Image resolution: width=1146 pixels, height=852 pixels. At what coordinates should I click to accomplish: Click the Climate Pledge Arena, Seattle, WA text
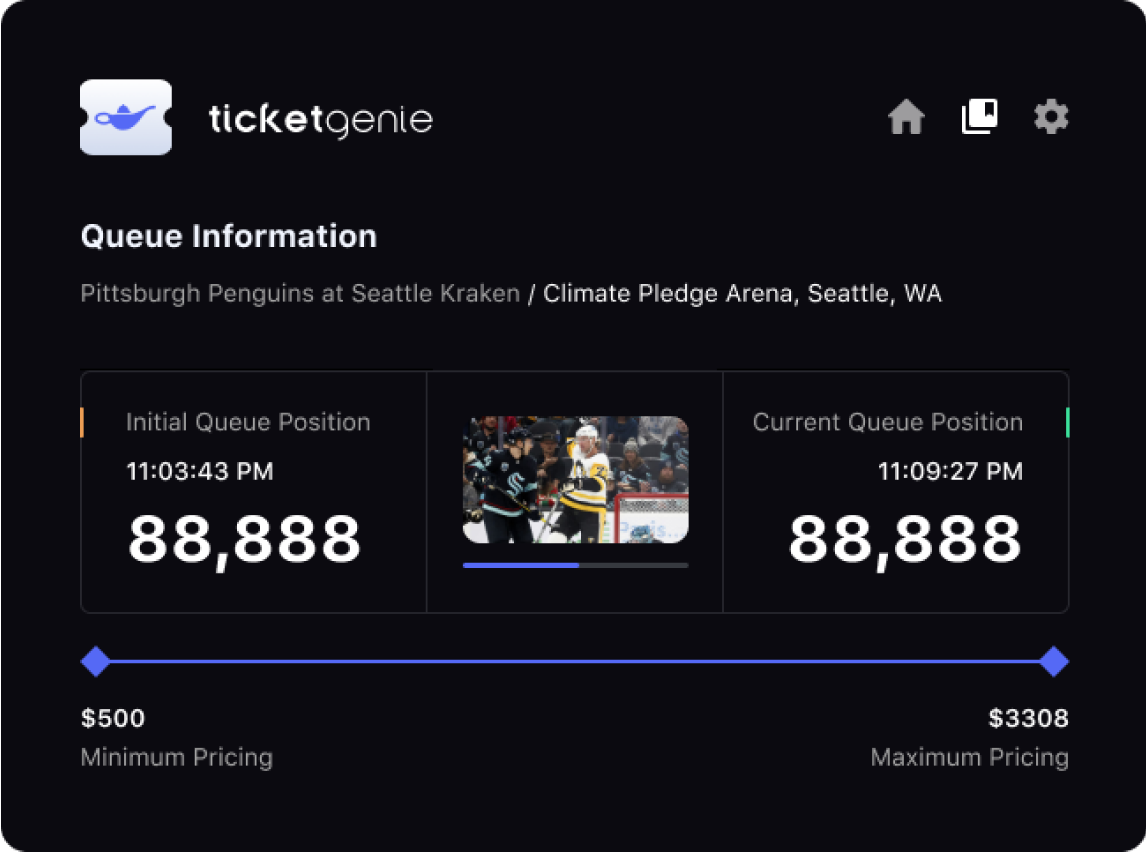point(742,294)
